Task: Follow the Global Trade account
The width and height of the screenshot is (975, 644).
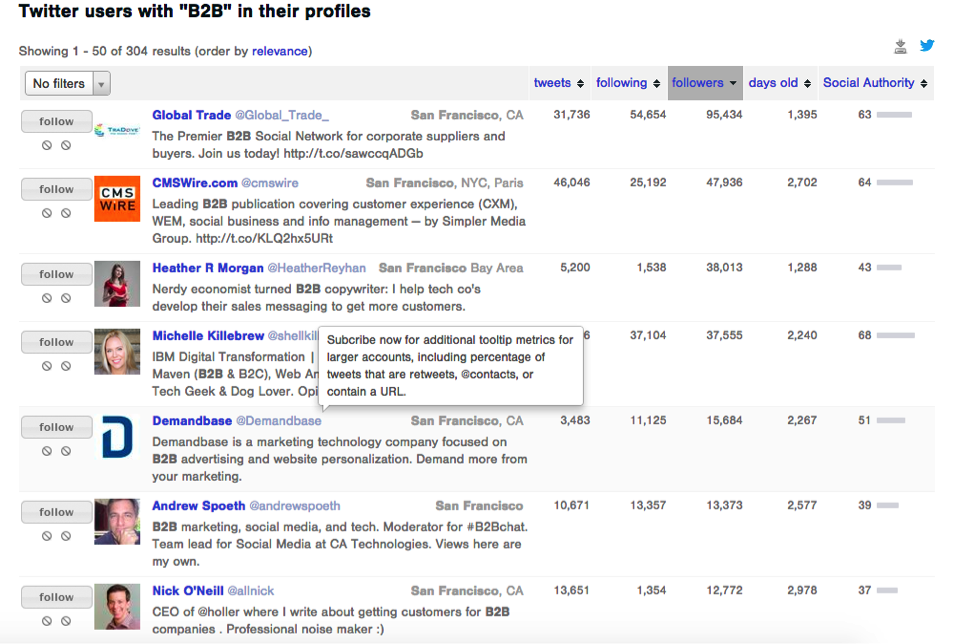Action: click(x=57, y=121)
